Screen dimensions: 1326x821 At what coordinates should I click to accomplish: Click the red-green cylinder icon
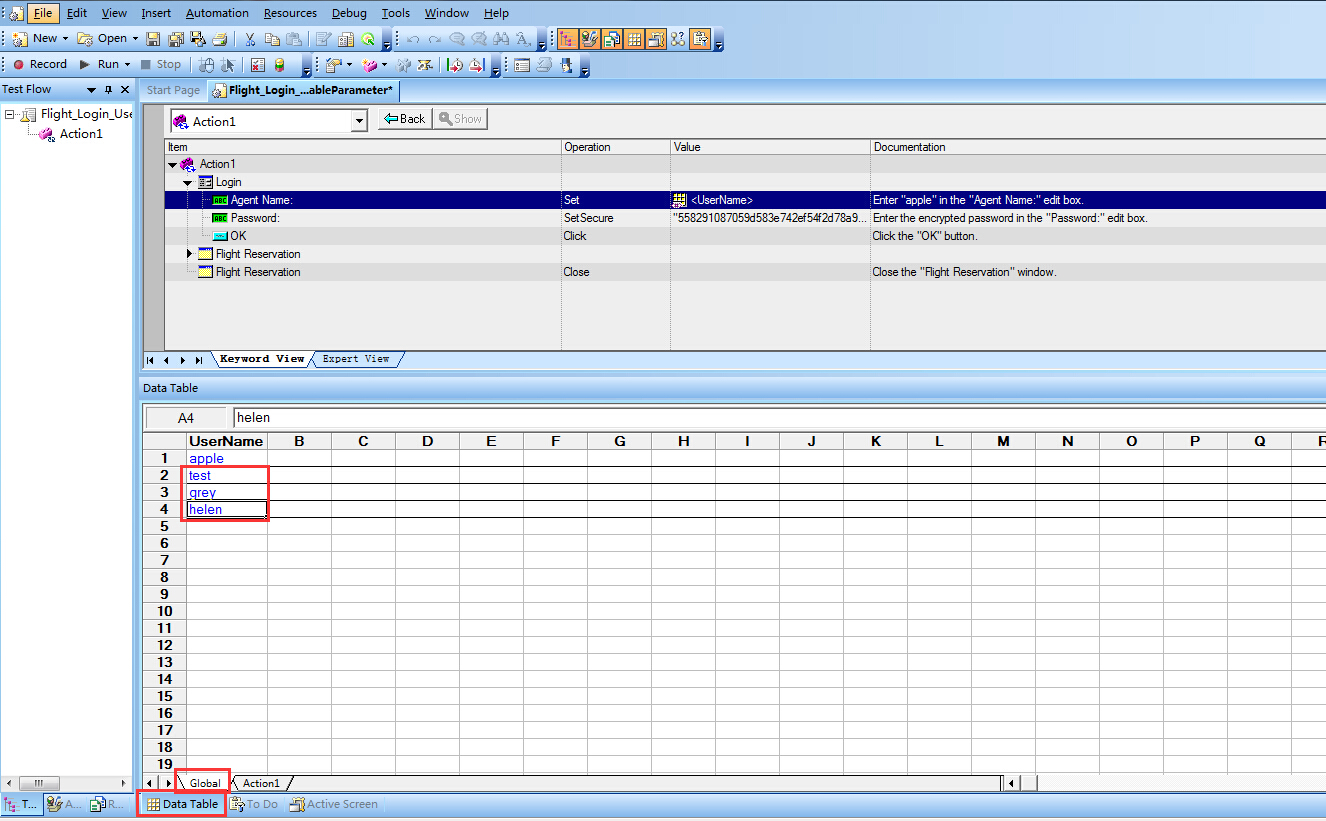280,64
